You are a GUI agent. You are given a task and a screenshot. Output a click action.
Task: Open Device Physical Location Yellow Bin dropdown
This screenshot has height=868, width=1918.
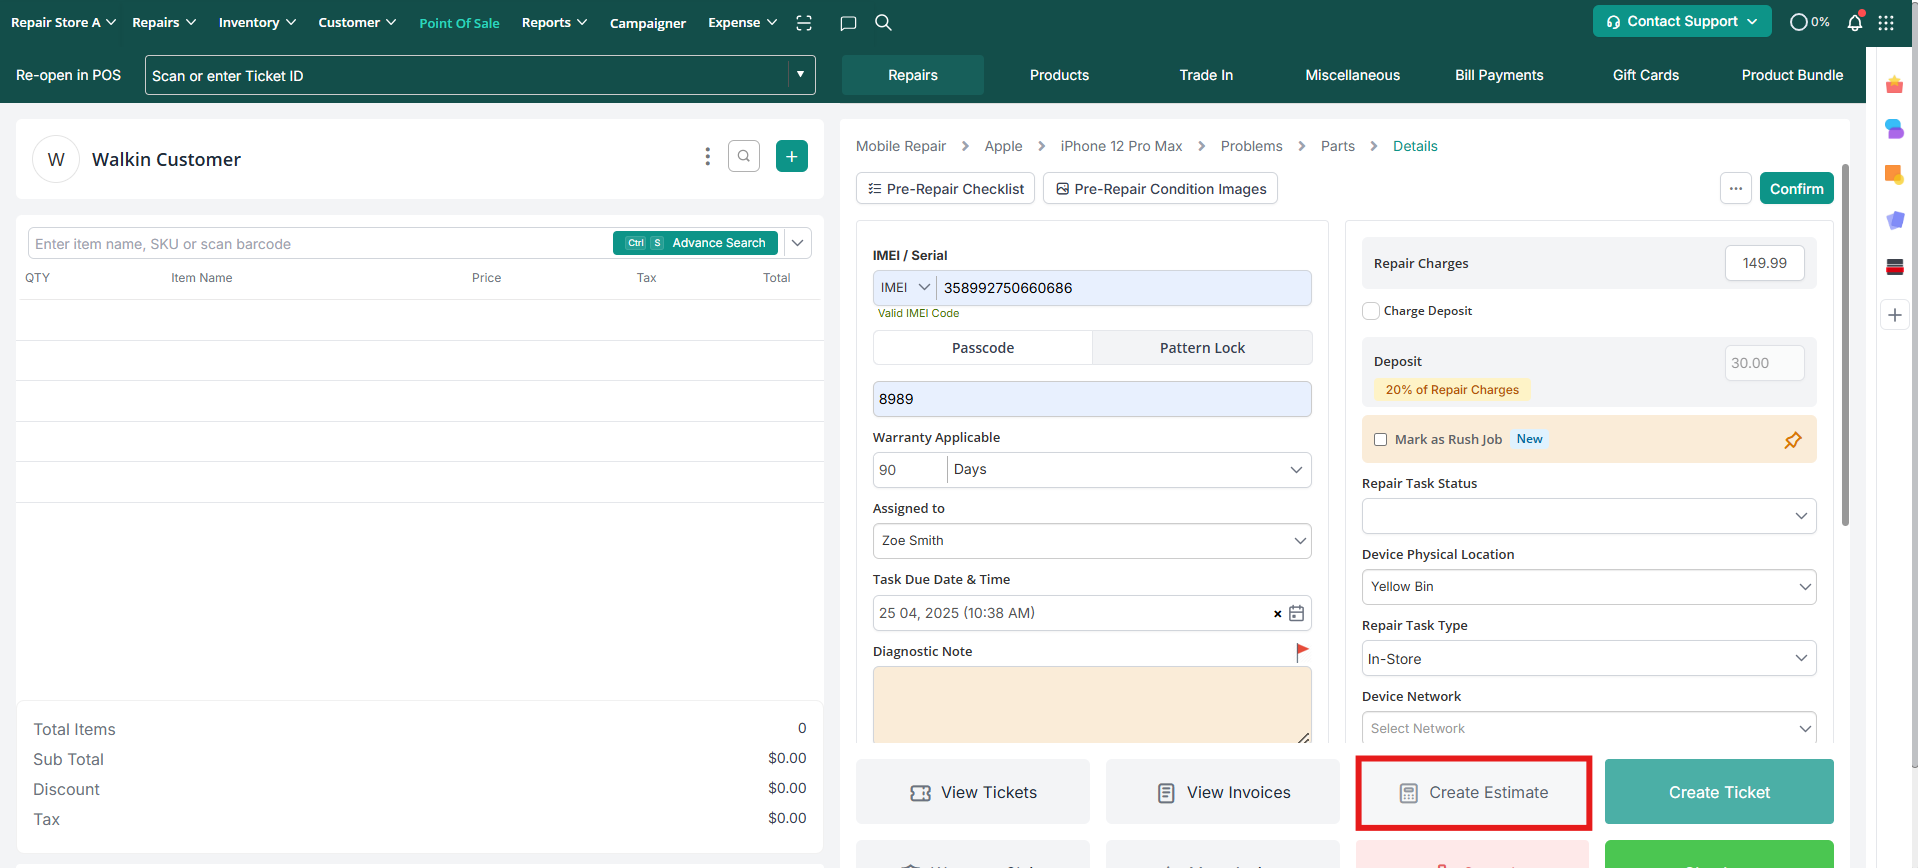point(1589,587)
